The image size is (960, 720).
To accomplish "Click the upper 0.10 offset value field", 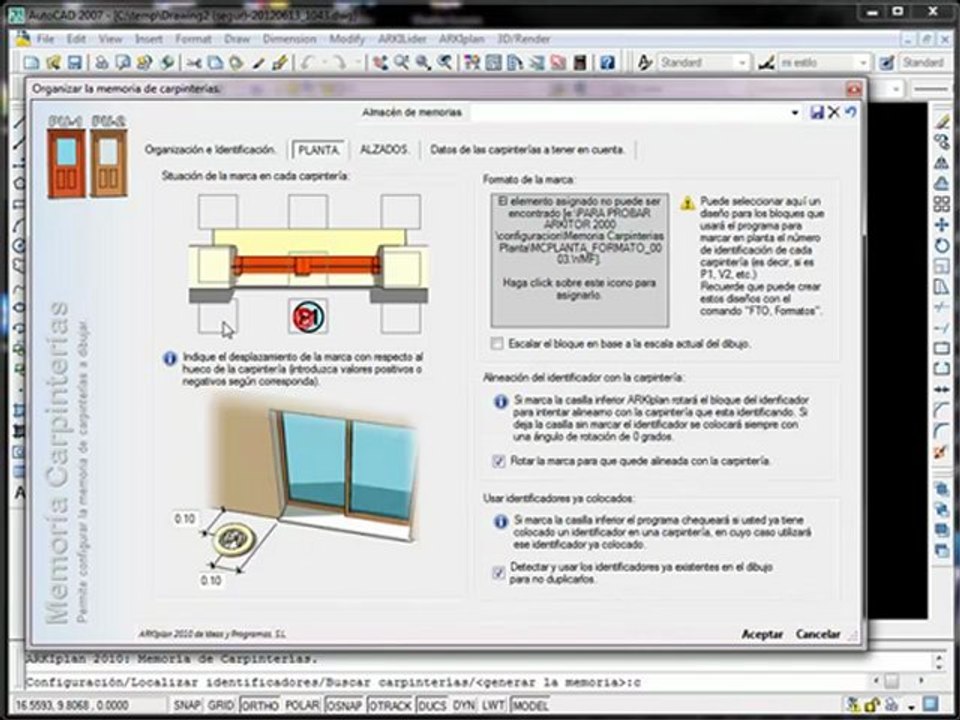I will click(x=185, y=519).
